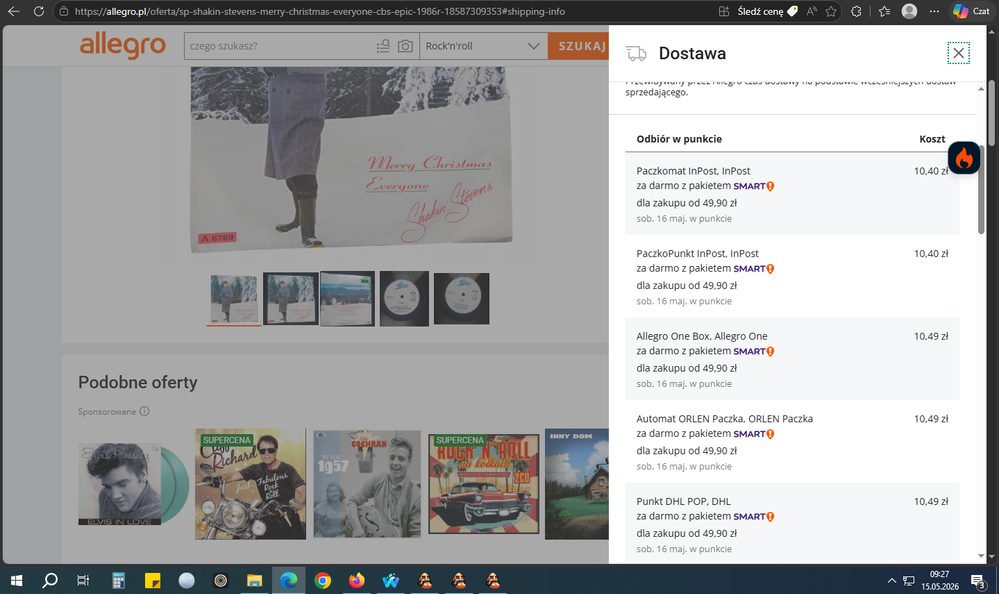Open the Inny Dom album offer
This screenshot has height=594, width=999.
tap(577, 484)
